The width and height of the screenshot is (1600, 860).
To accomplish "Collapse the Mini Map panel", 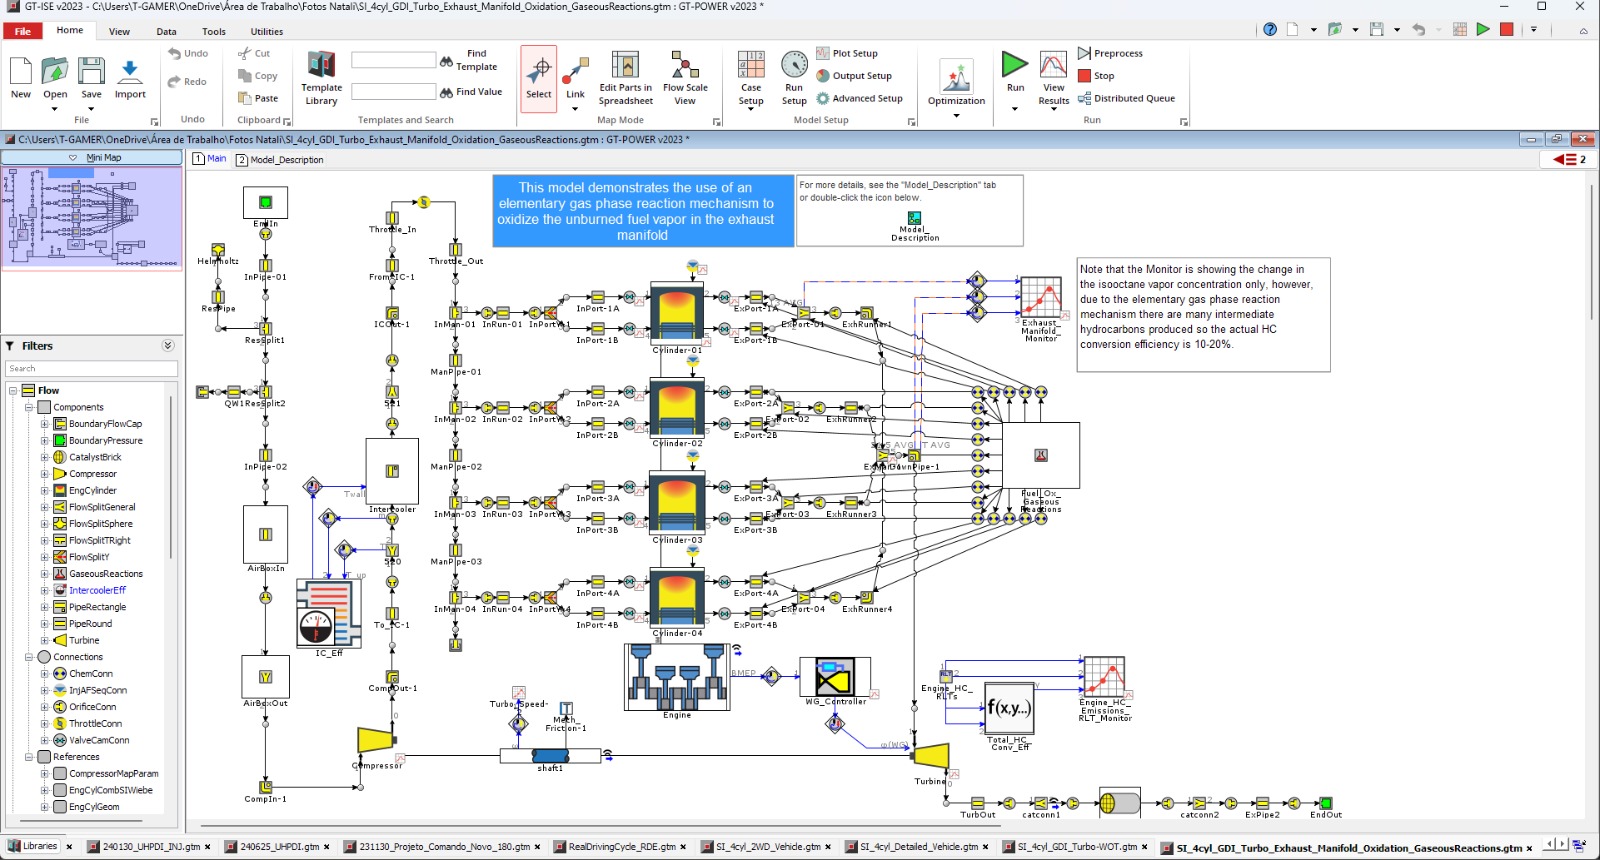I will pos(73,158).
